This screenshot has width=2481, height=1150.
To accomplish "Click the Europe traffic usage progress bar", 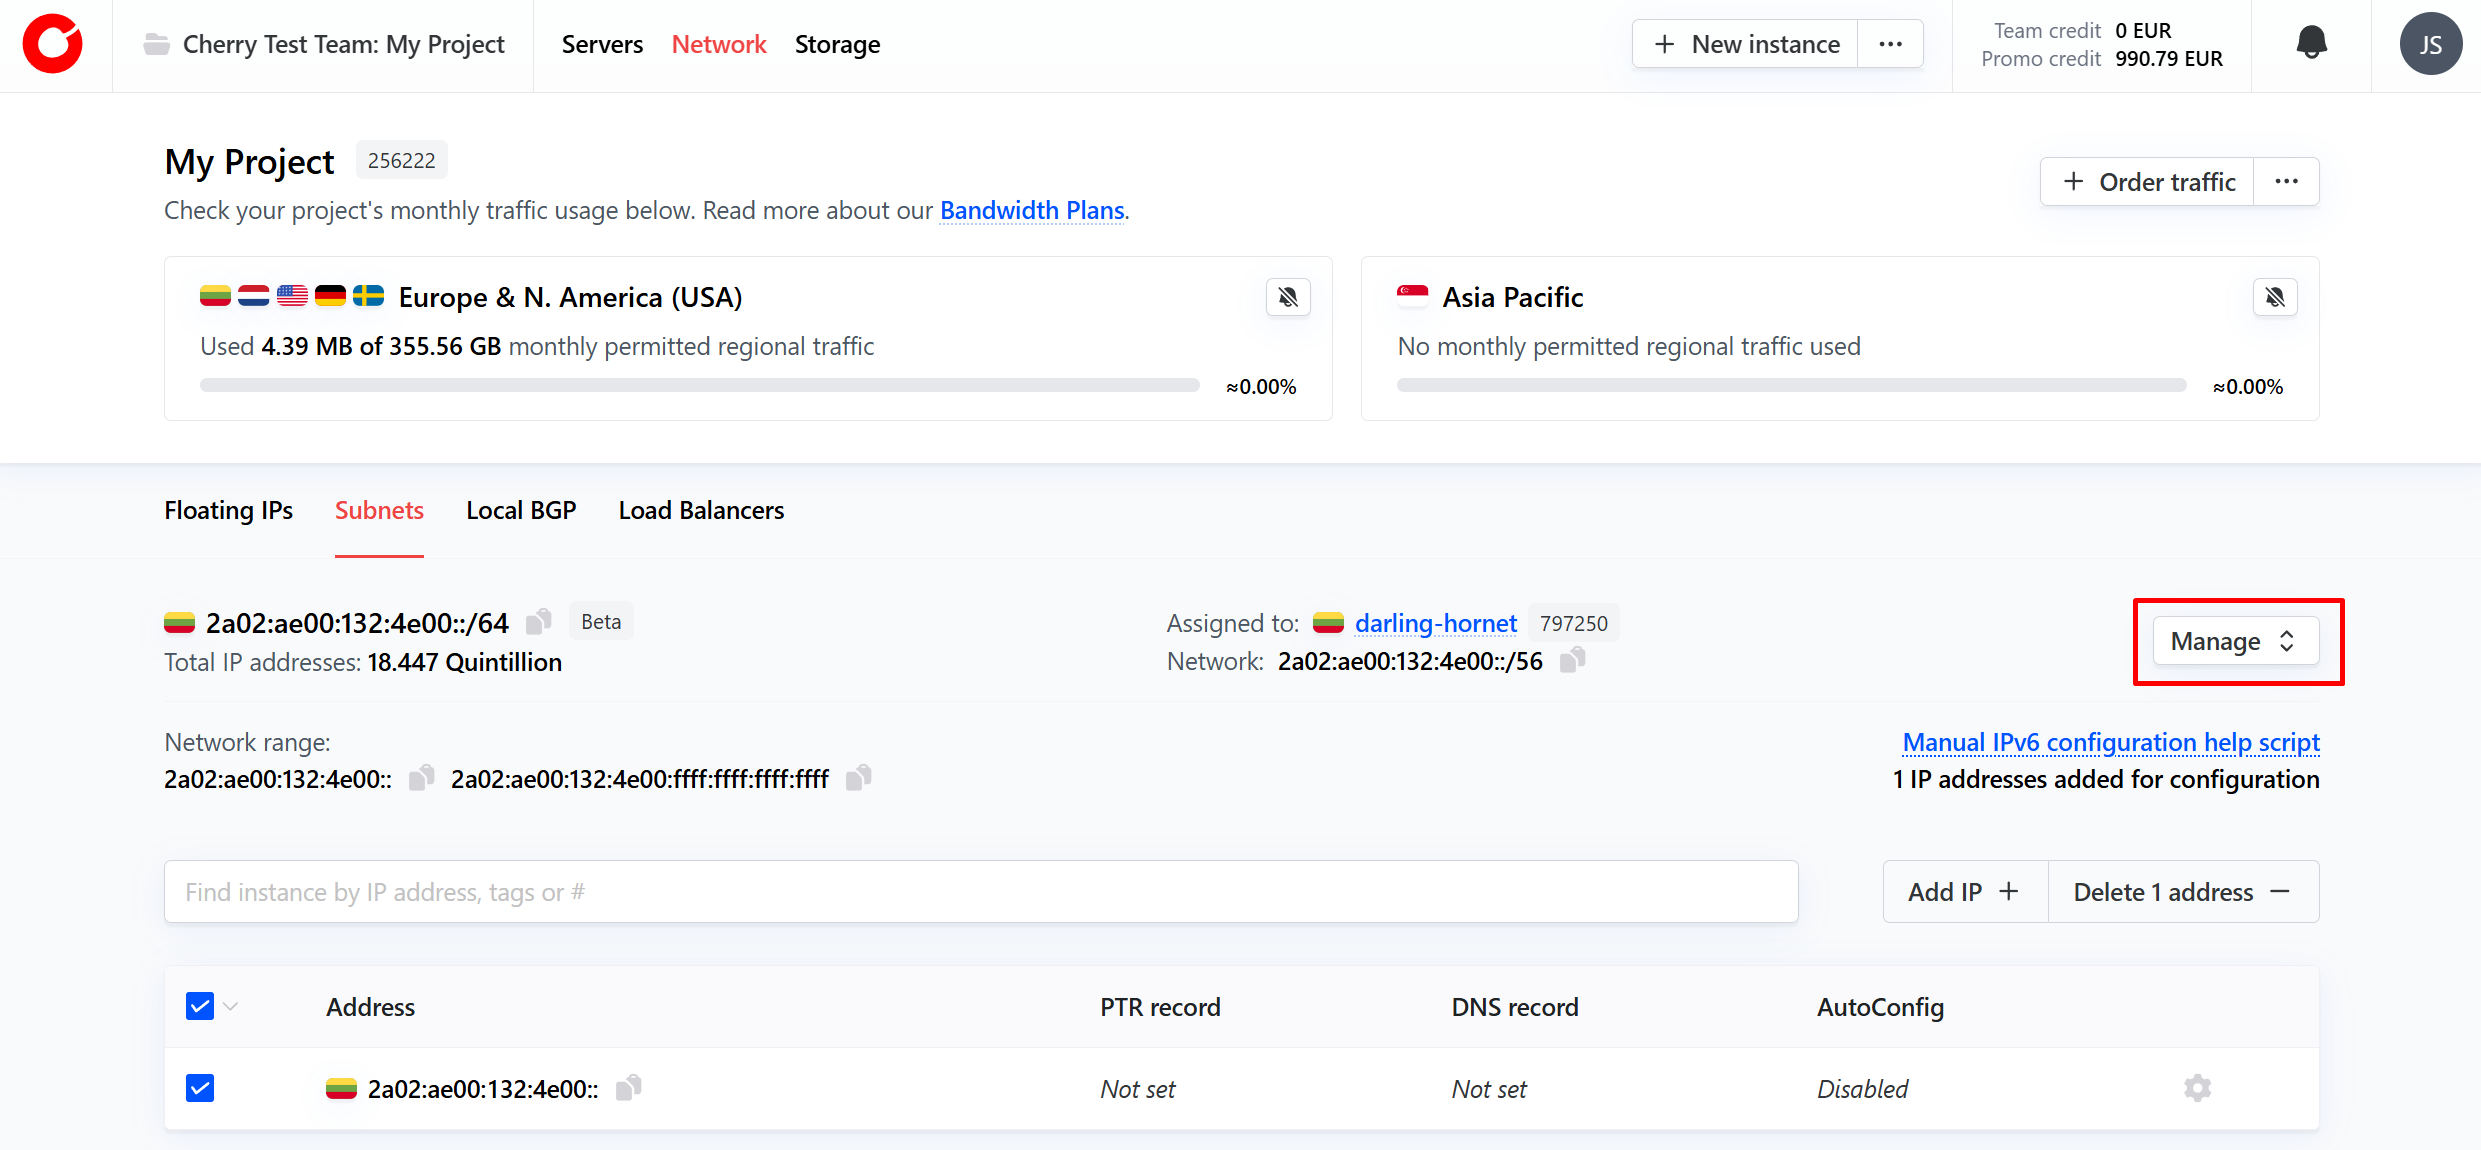I will [699, 385].
